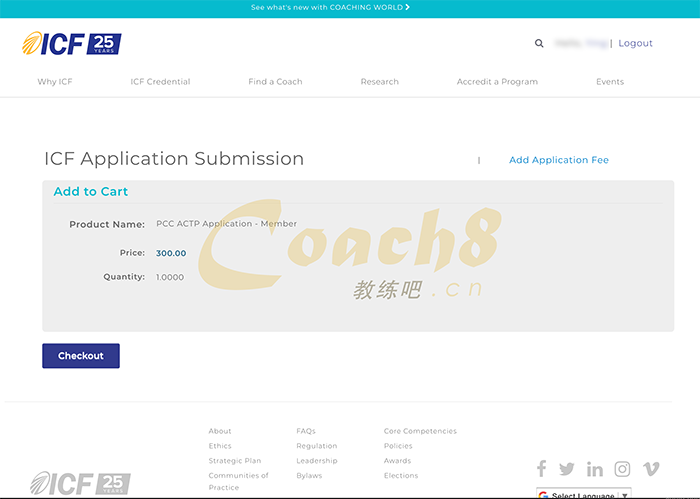The image size is (700, 499).
Task: Log out using the Logout link
Action: tap(635, 44)
